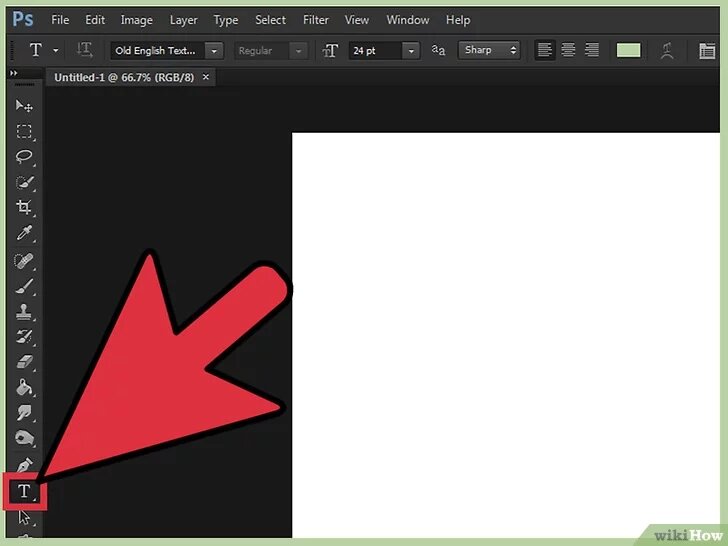Open the font size dropdown arrow

point(411,51)
